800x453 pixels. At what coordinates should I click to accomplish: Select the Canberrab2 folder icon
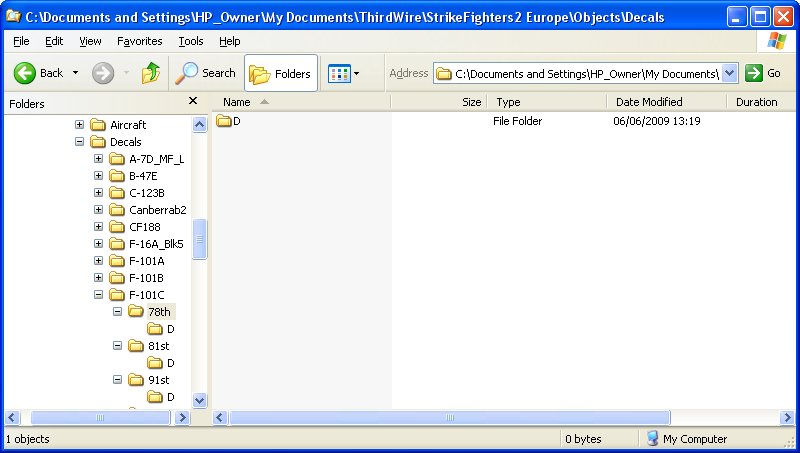(x=117, y=210)
